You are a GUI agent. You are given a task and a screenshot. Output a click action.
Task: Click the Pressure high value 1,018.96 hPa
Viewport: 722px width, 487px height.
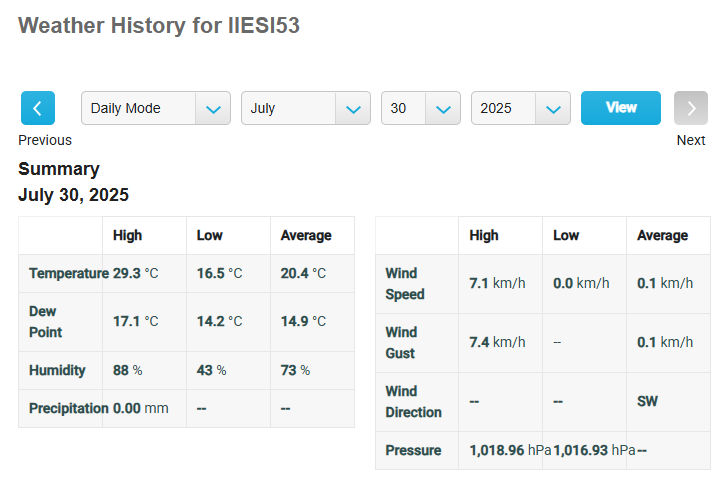[x=510, y=450]
